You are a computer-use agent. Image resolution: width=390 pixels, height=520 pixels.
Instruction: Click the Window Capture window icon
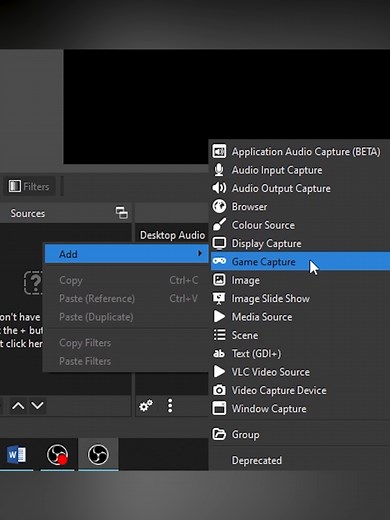[219, 408]
